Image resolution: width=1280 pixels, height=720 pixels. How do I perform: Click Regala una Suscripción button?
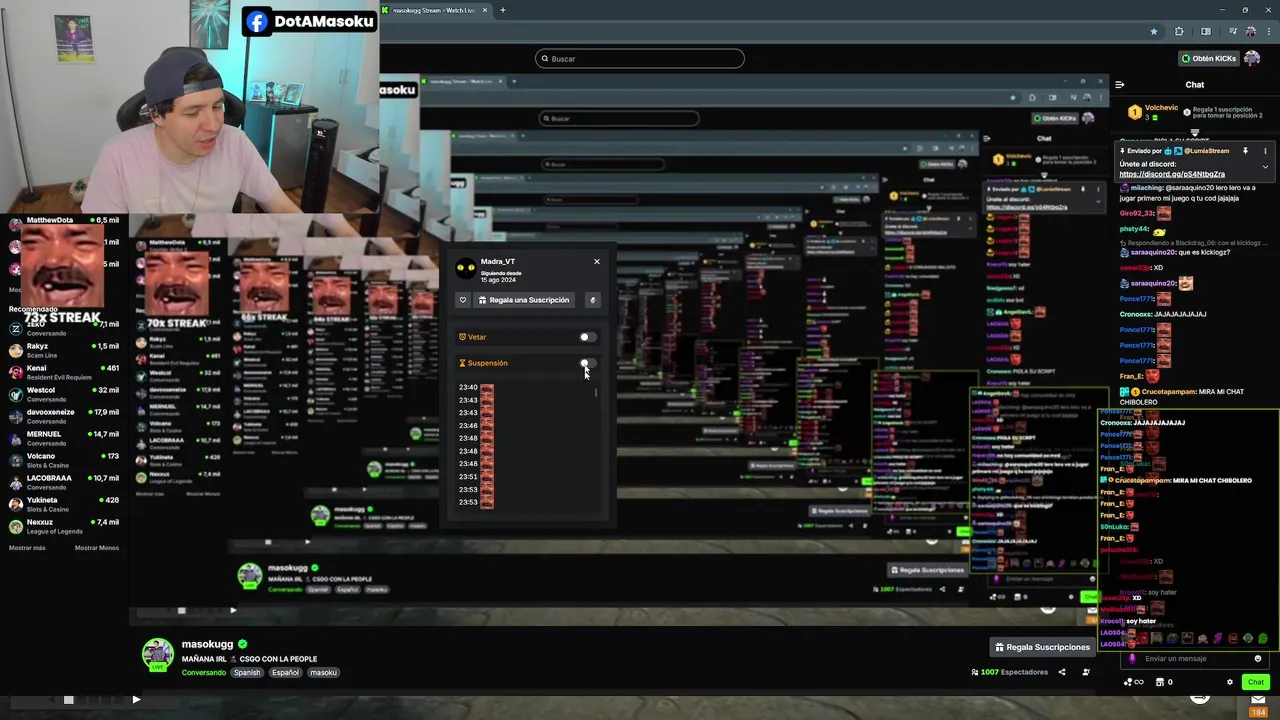tap(523, 300)
